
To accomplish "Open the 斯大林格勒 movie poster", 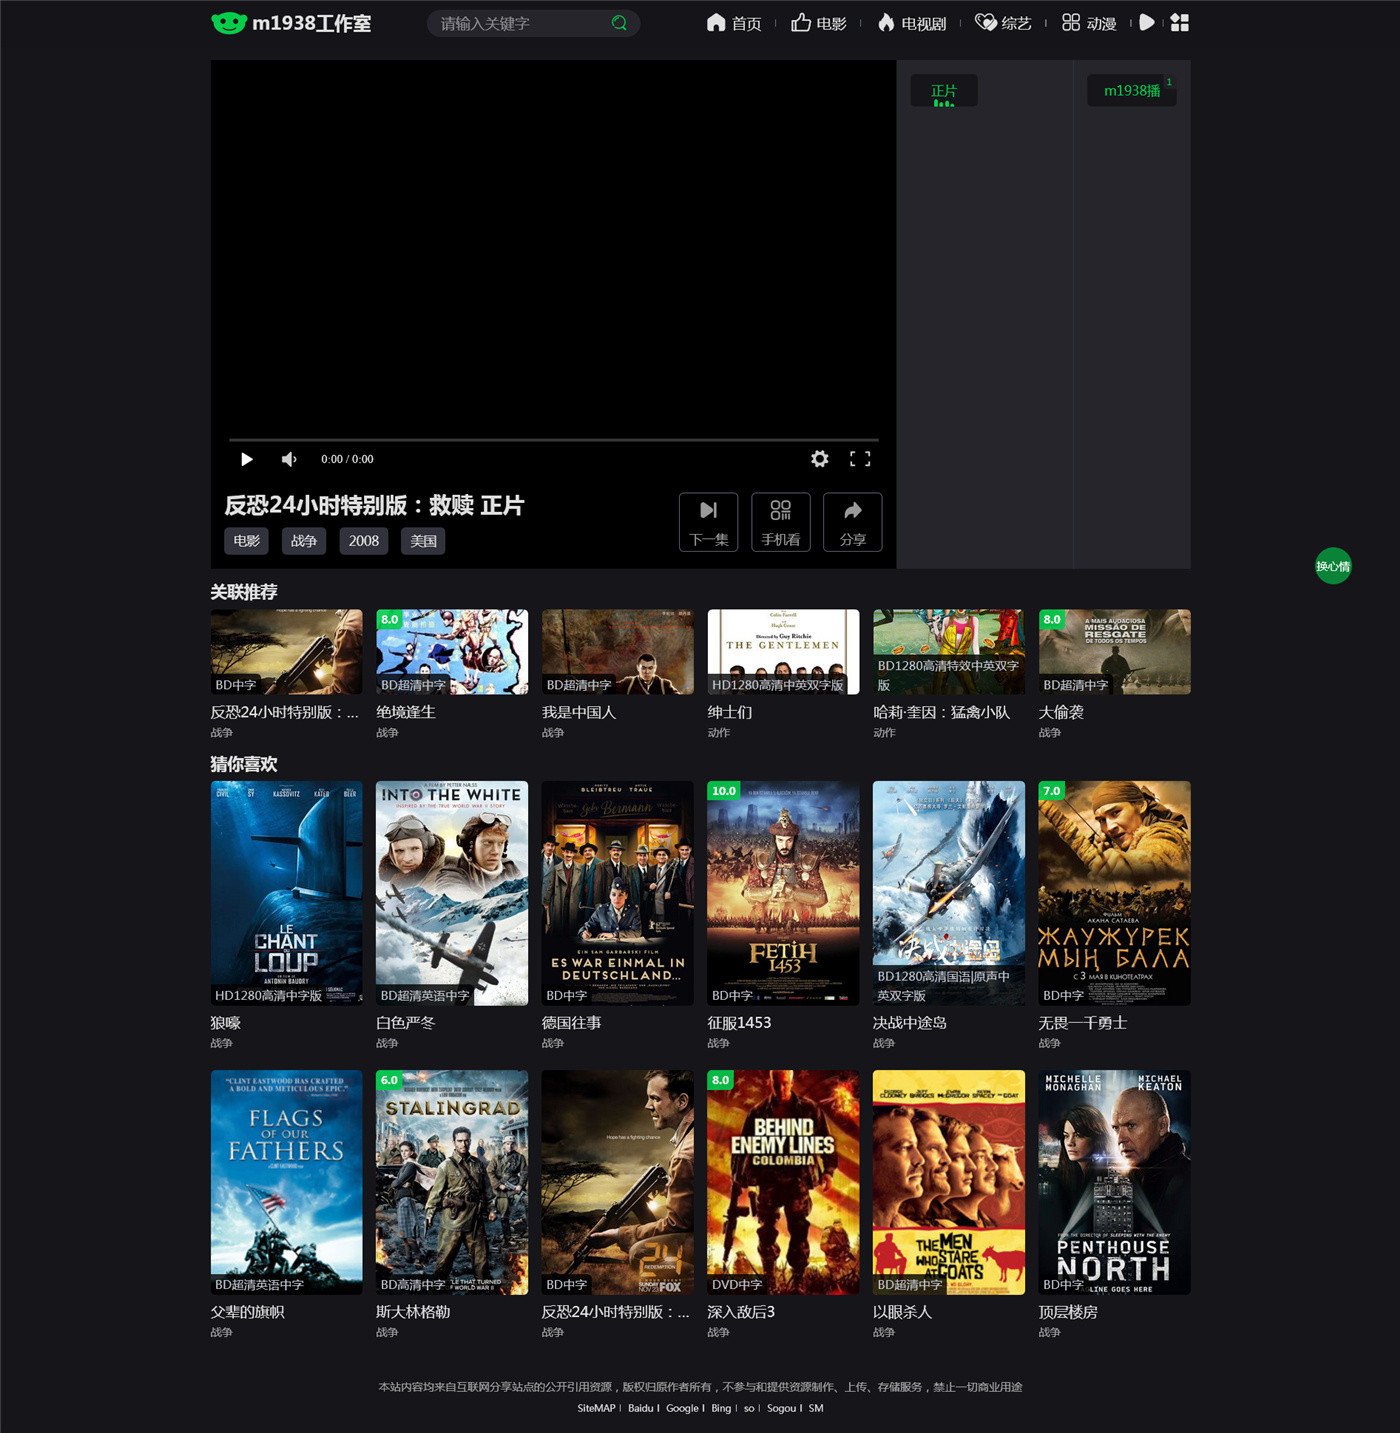I will (x=452, y=1182).
